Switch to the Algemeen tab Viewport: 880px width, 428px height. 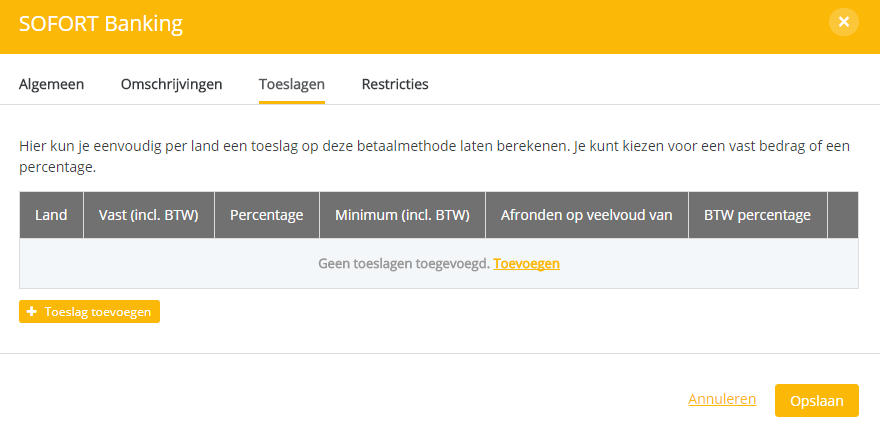52,84
